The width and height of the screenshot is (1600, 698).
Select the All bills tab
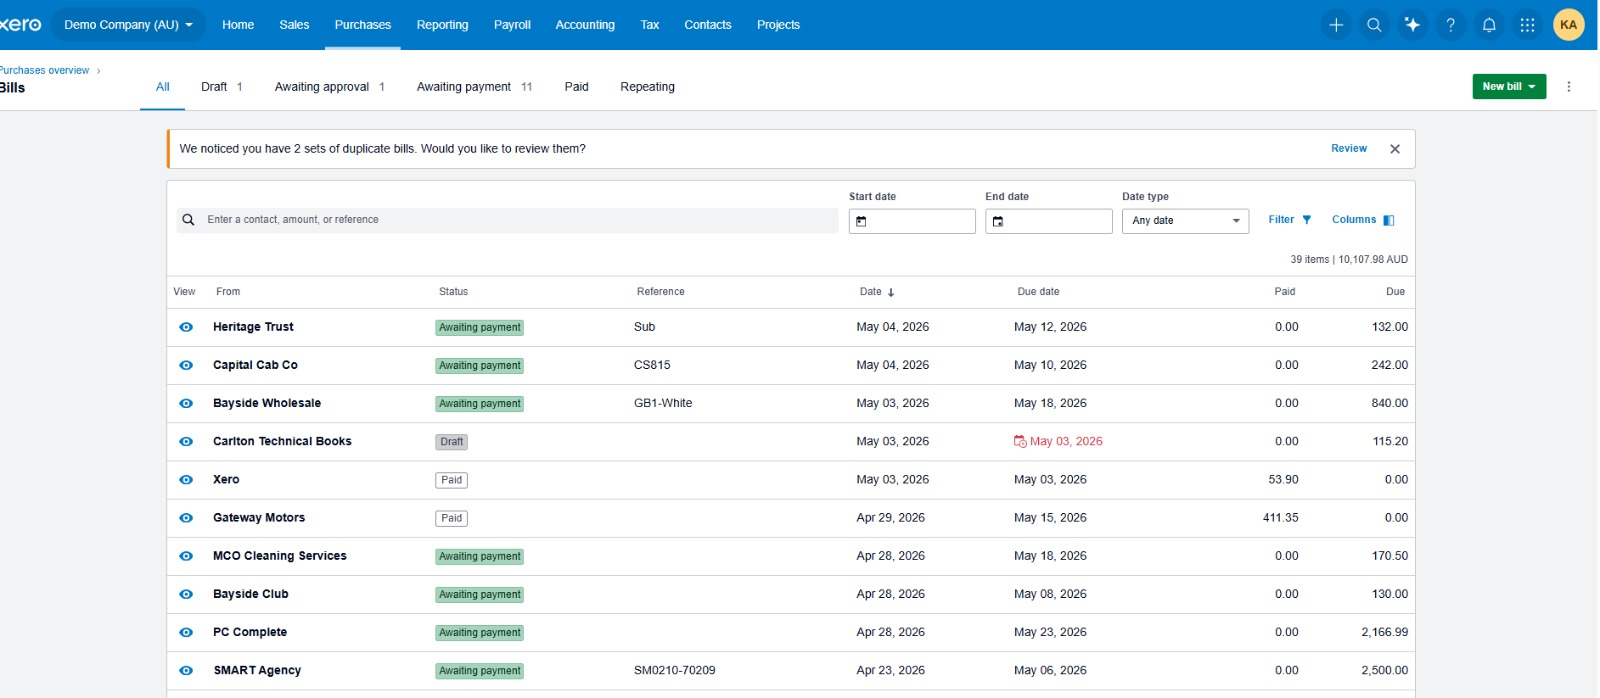tap(163, 87)
